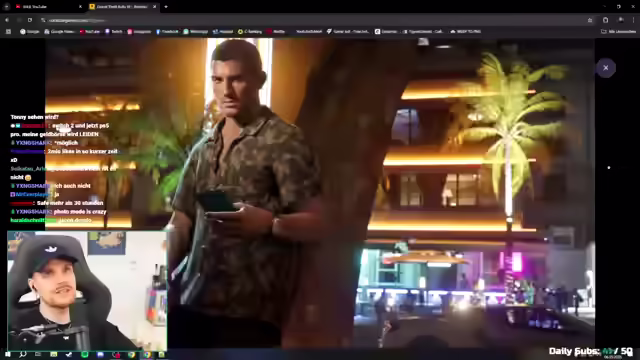Open Task View on the taskbar
Screen dimensions: 640x360
tap(38, 354)
